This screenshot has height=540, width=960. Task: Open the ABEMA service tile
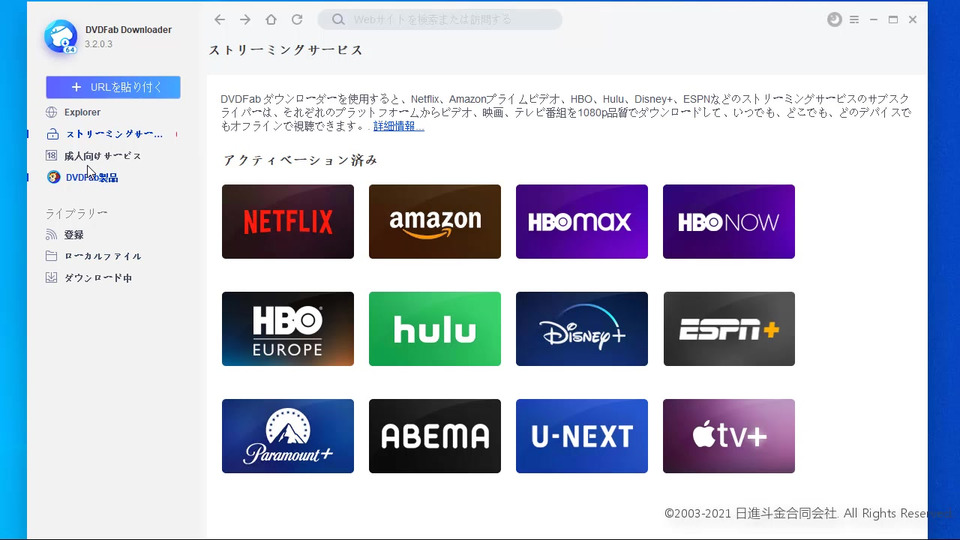click(435, 436)
